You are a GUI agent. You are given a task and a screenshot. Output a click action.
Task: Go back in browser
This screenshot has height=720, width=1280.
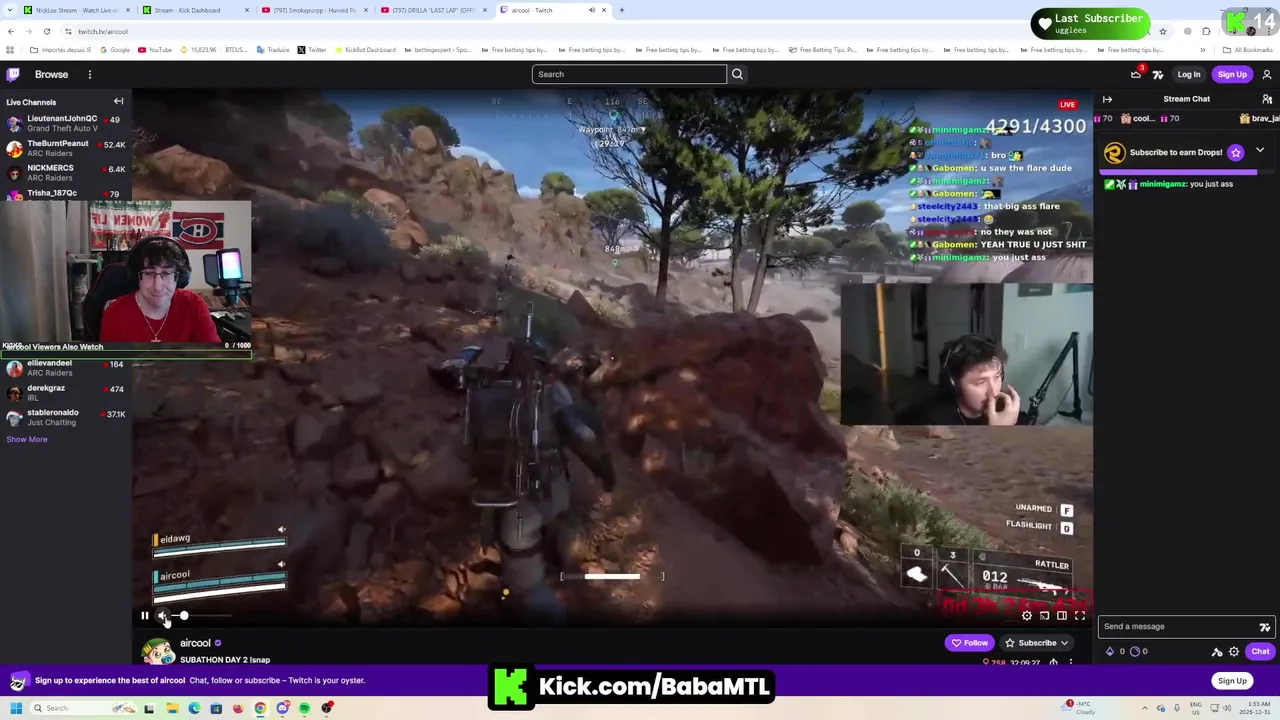pyautogui.click(x=11, y=31)
